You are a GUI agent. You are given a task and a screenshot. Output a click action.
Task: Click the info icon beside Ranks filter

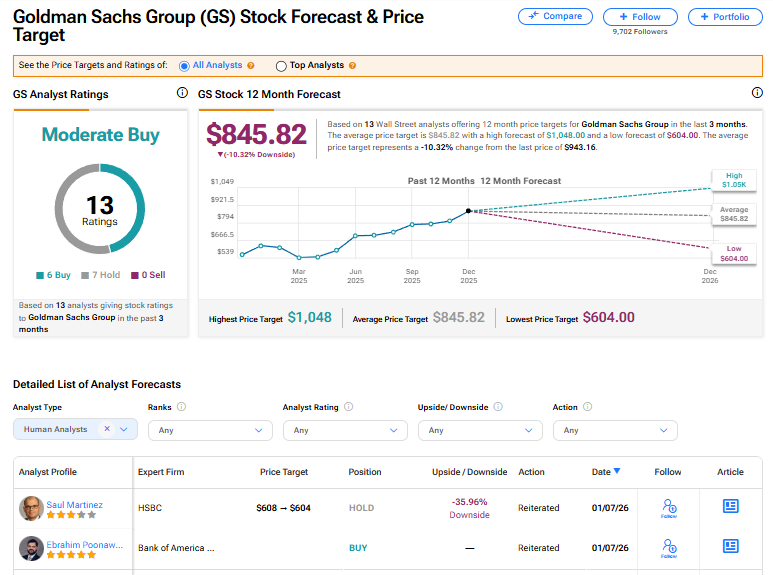point(181,407)
